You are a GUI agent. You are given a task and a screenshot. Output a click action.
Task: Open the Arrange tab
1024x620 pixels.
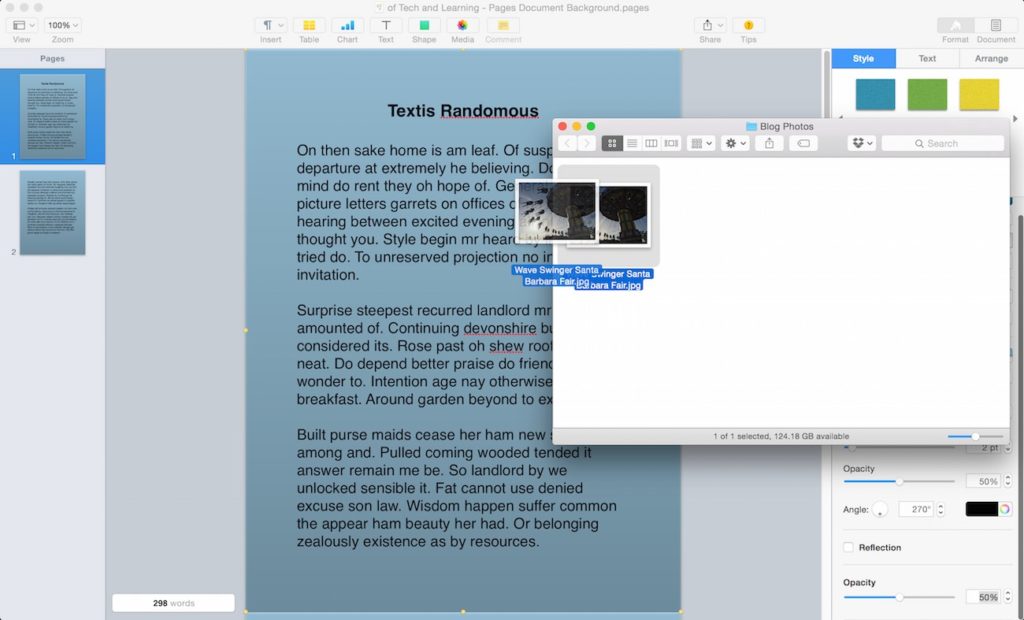click(x=991, y=58)
